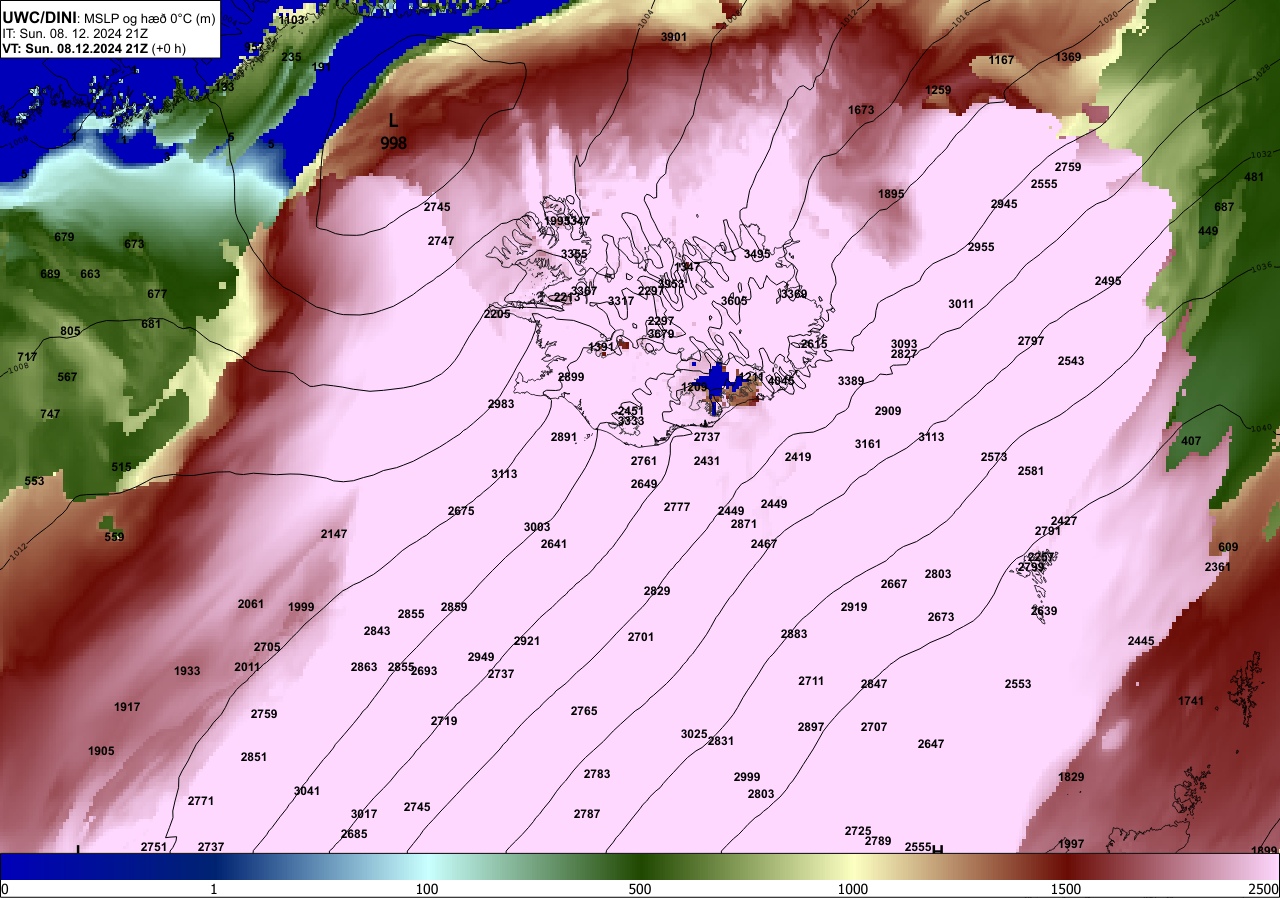
Task: Click the '2553' value label
Action: 1018,684
